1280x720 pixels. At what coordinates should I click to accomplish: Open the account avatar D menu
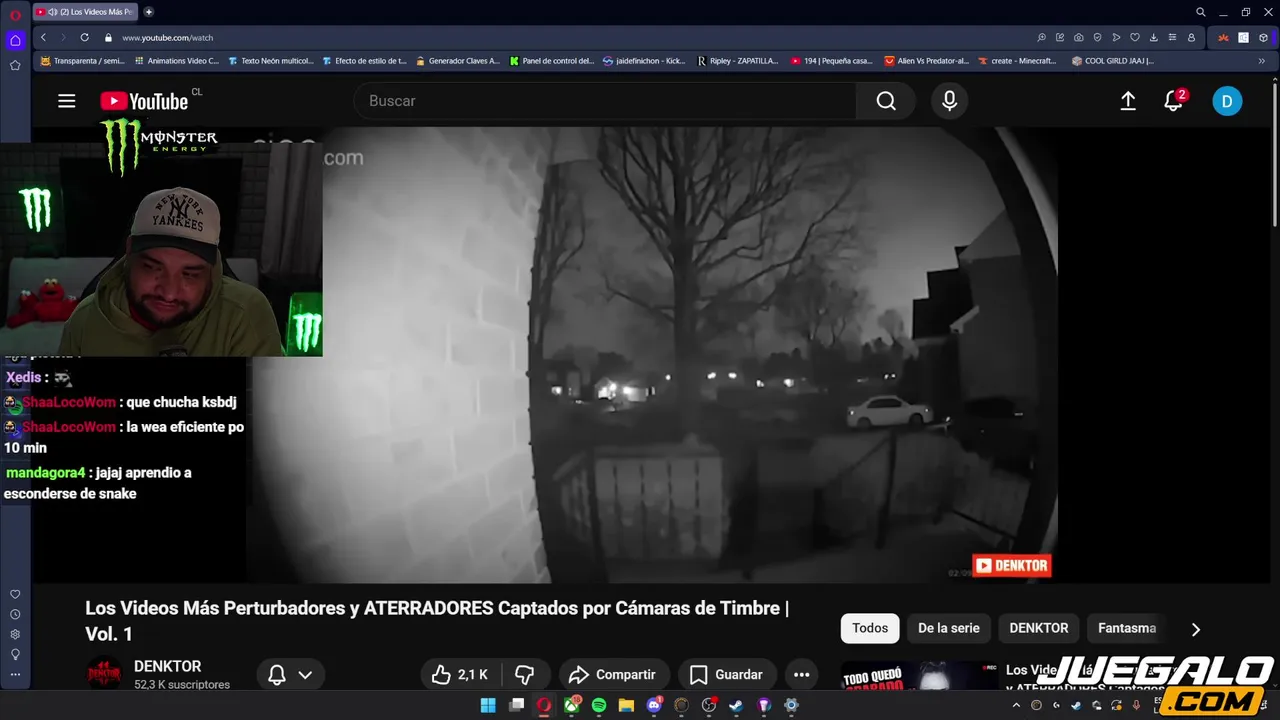coord(1227,101)
